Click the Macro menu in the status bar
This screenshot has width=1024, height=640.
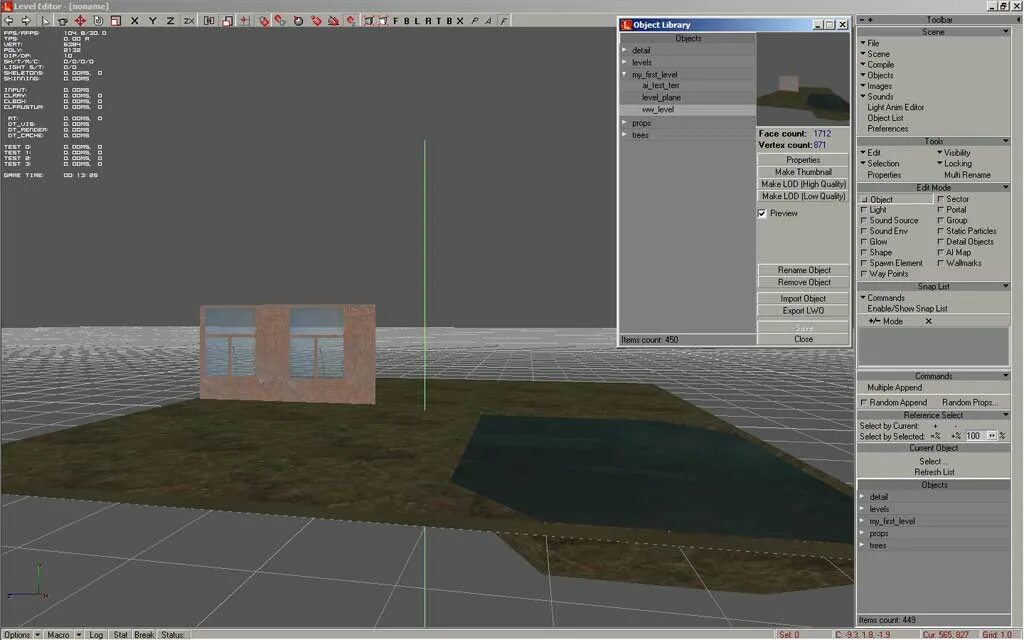click(60, 633)
